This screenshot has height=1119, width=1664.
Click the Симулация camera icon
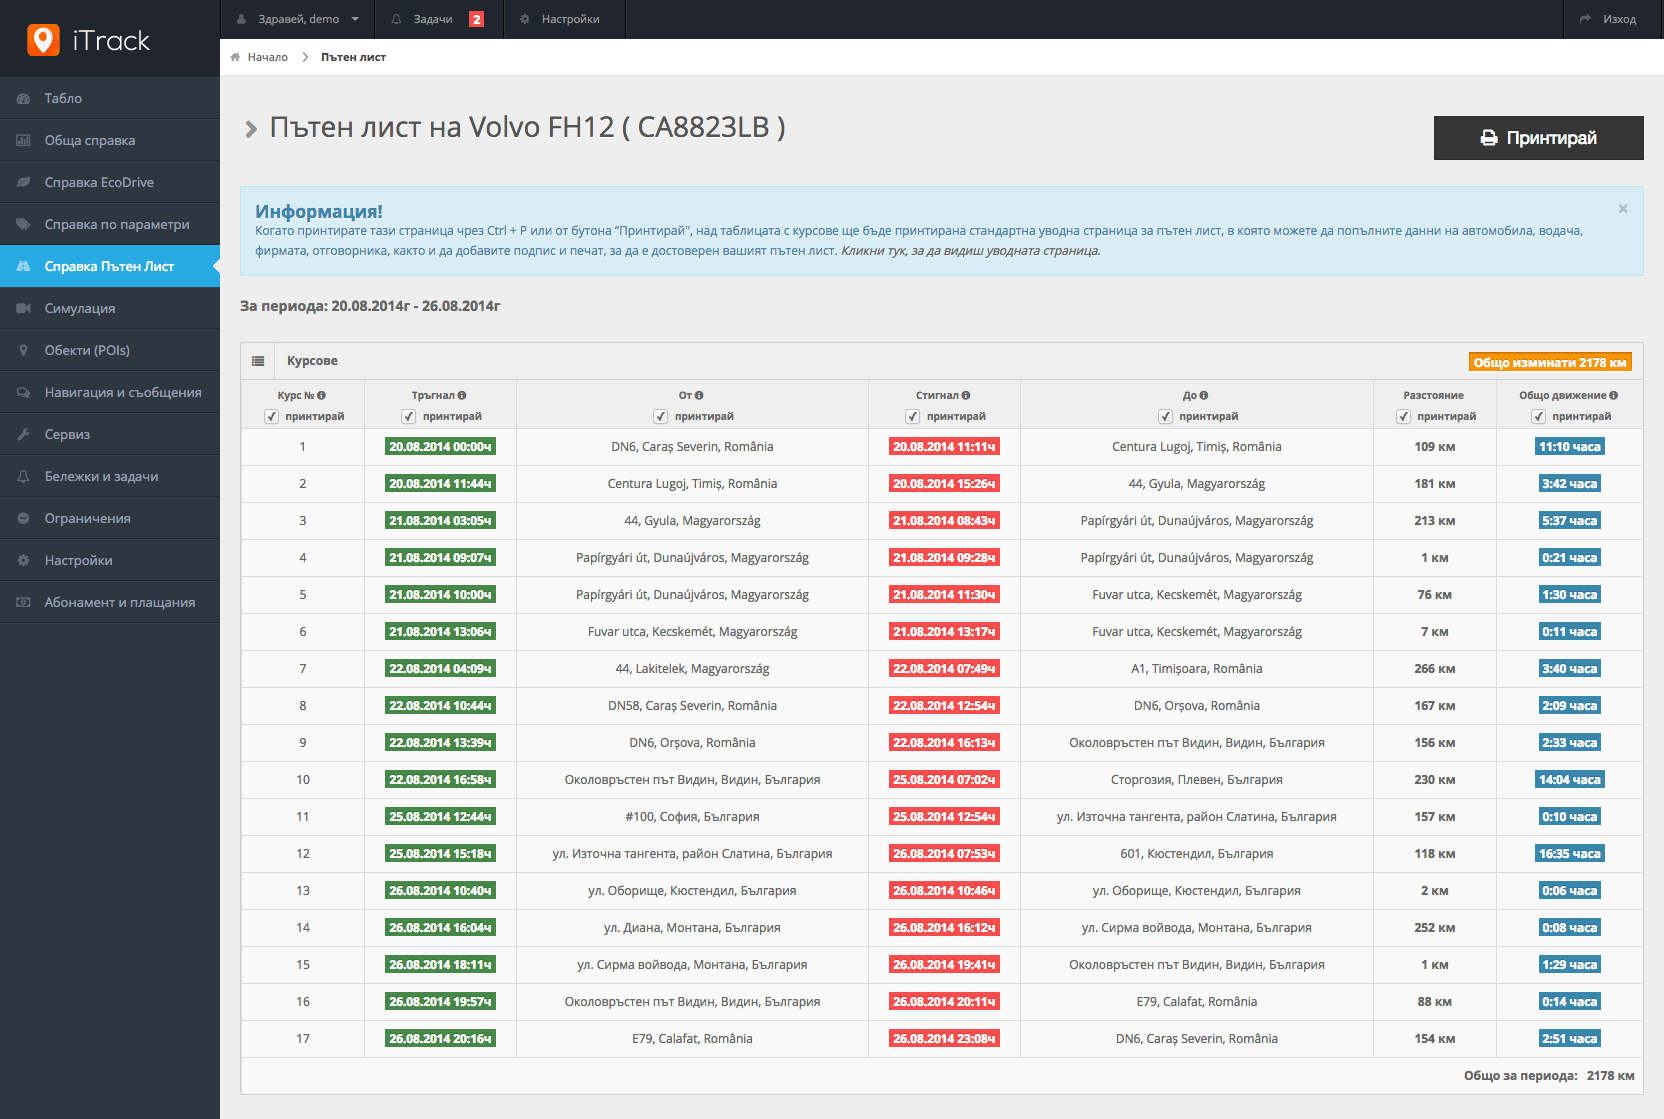point(23,308)
